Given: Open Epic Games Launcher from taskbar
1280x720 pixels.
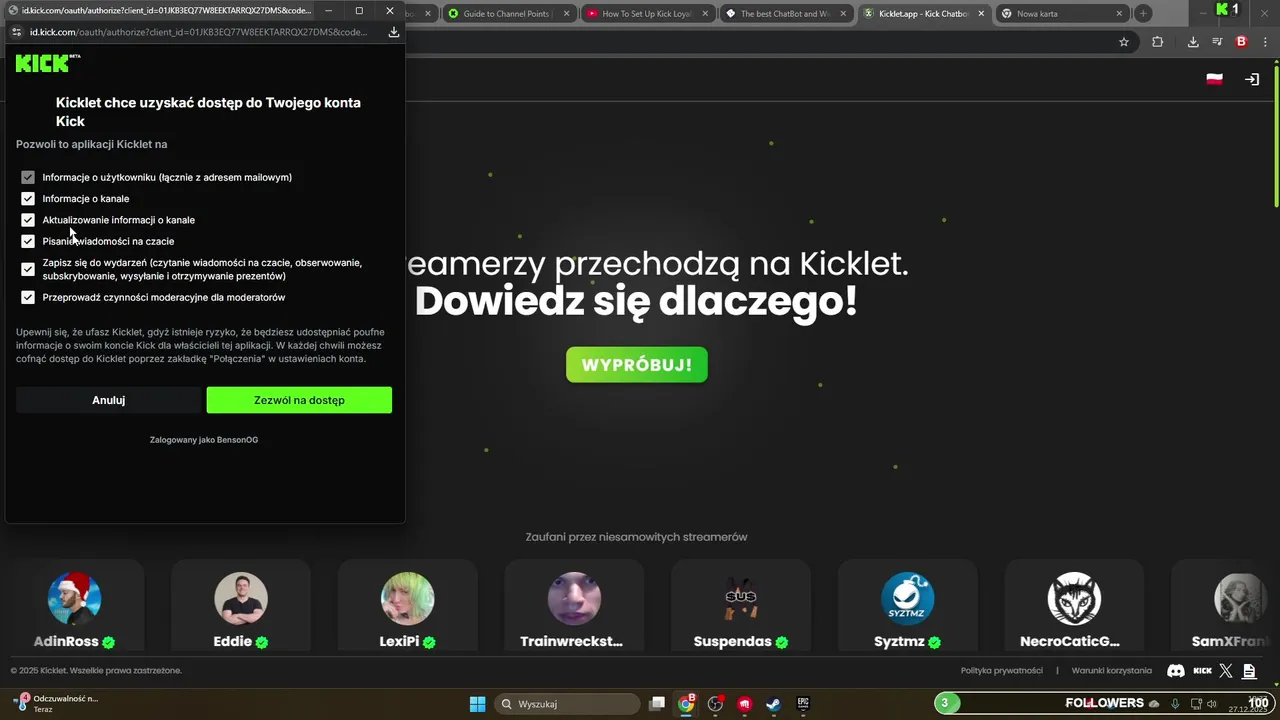Looking at the screenshot, I should tap(802, 704).
